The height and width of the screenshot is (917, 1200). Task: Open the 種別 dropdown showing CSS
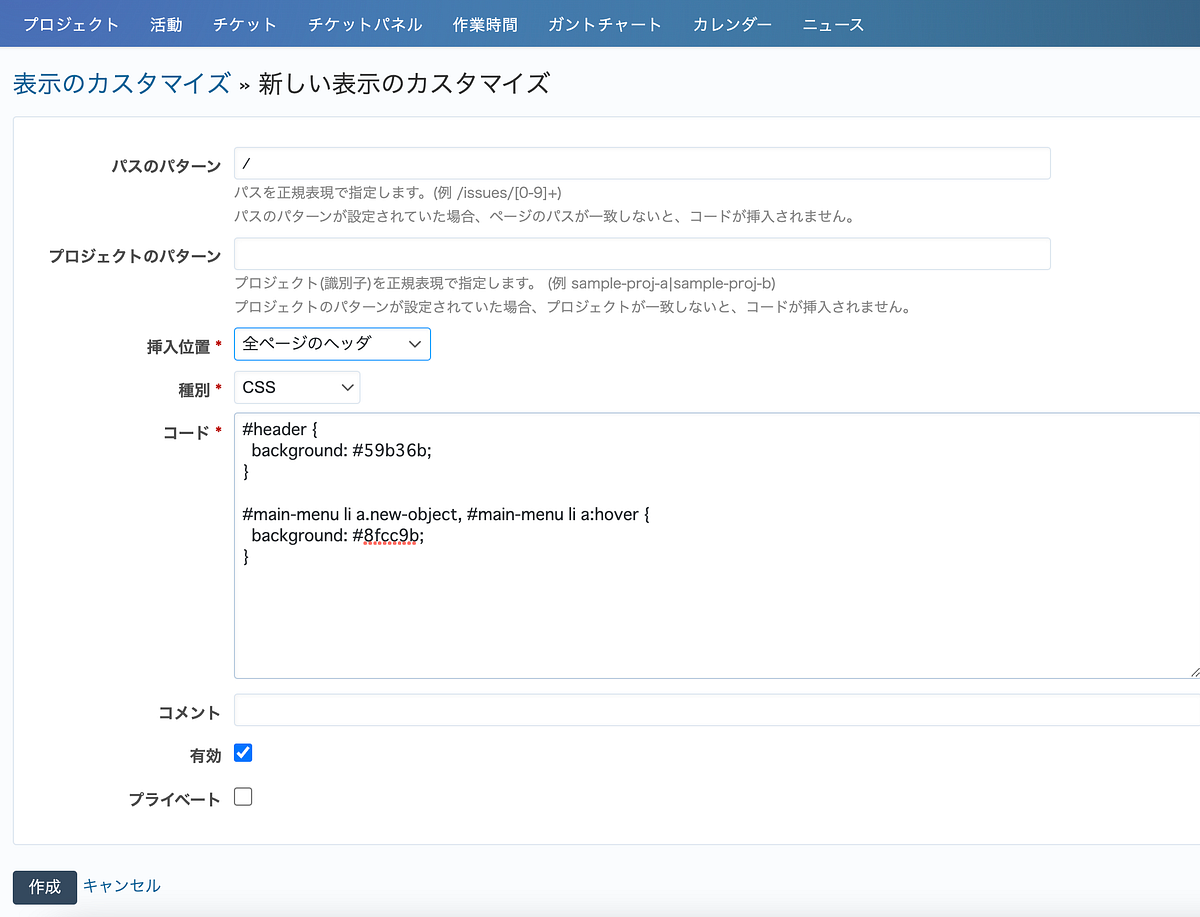click(x=296, y=387)
